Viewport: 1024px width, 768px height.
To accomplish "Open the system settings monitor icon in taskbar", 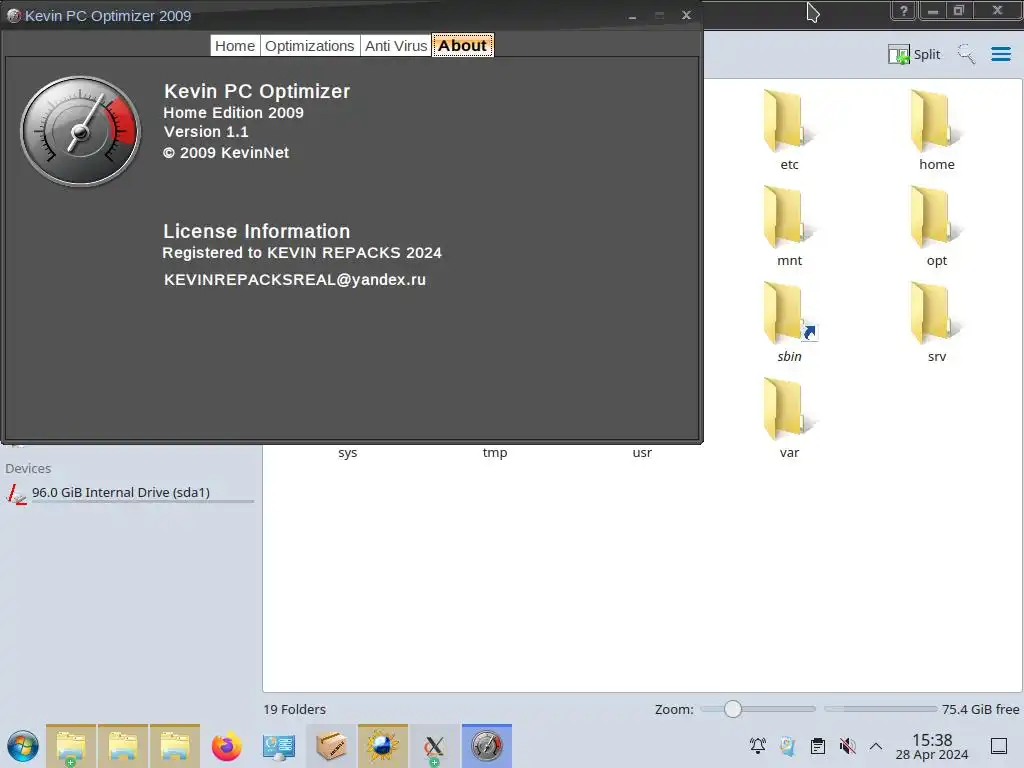I will click(x=279, y=746).
